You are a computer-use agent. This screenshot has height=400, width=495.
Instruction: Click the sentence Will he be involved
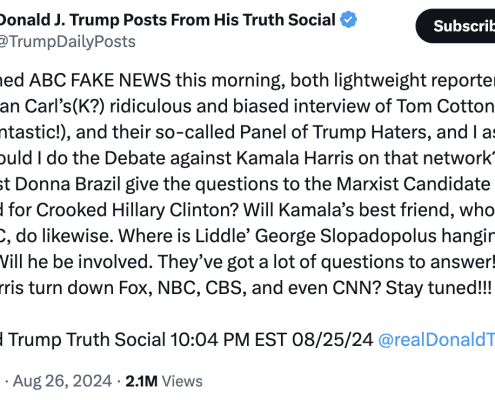pyautogui.click(x=74, y=262)
